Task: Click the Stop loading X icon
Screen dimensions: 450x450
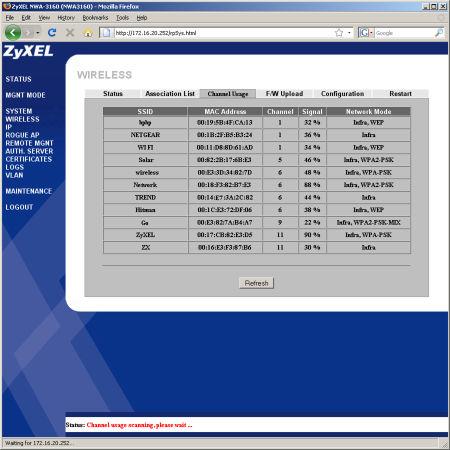Action: coord(70,32)
